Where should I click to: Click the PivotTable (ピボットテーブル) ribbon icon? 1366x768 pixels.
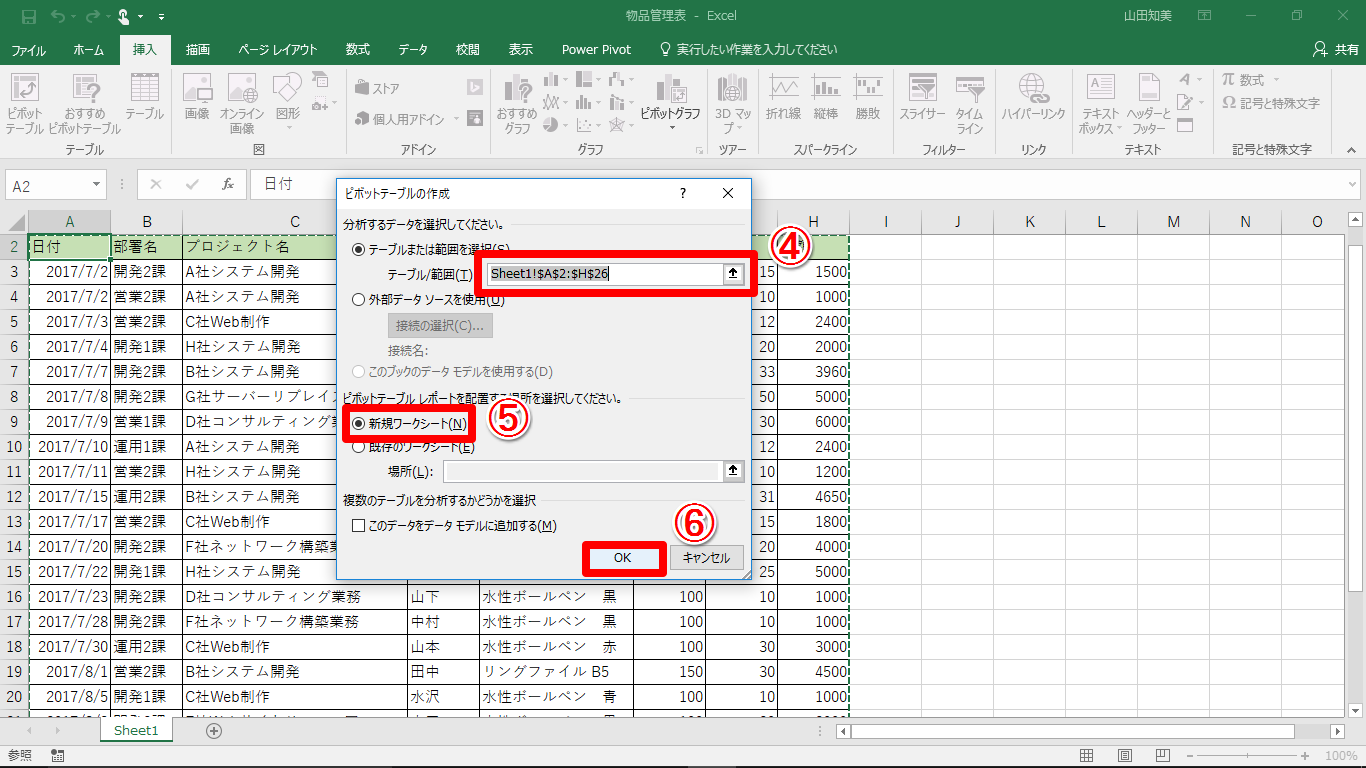[24, 103]
